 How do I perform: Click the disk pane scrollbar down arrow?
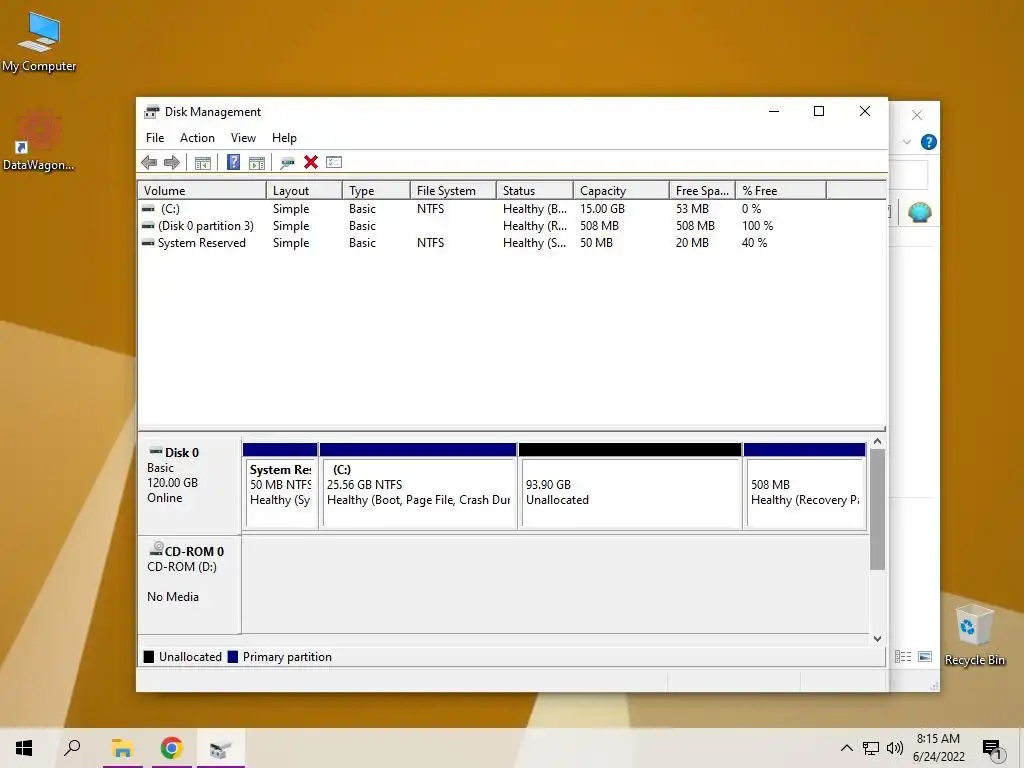click(x=878, y=639)
